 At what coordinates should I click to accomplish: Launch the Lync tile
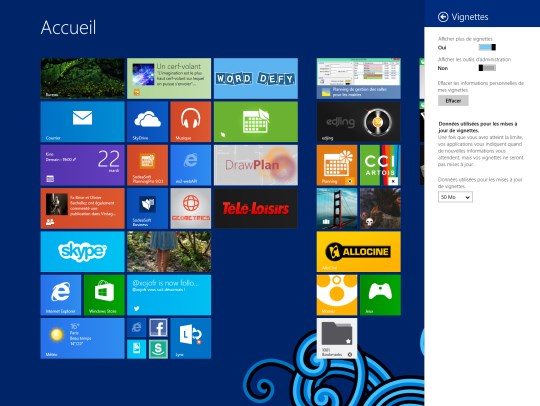point(191,339)
